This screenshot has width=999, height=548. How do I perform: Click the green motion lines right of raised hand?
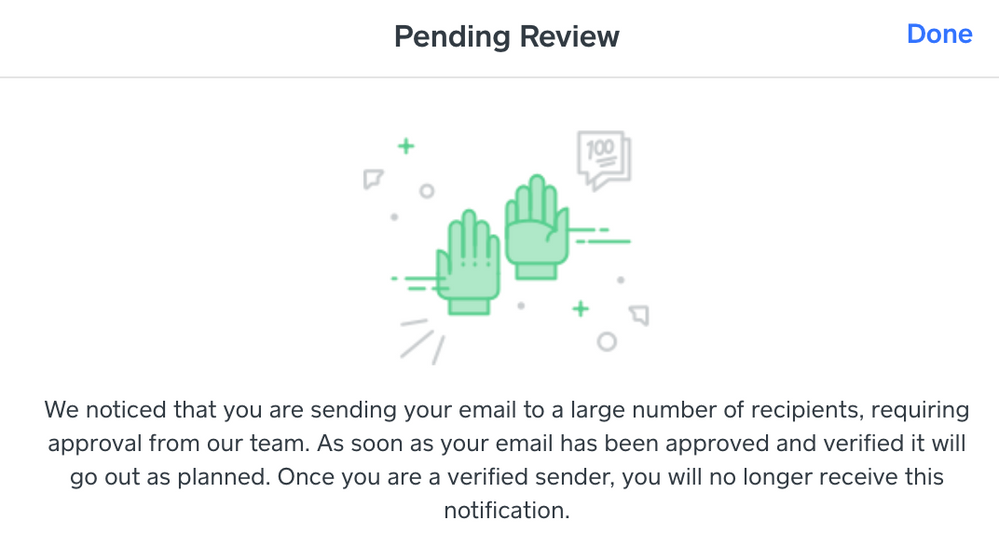pyautogui.click(x=599, y=236)
